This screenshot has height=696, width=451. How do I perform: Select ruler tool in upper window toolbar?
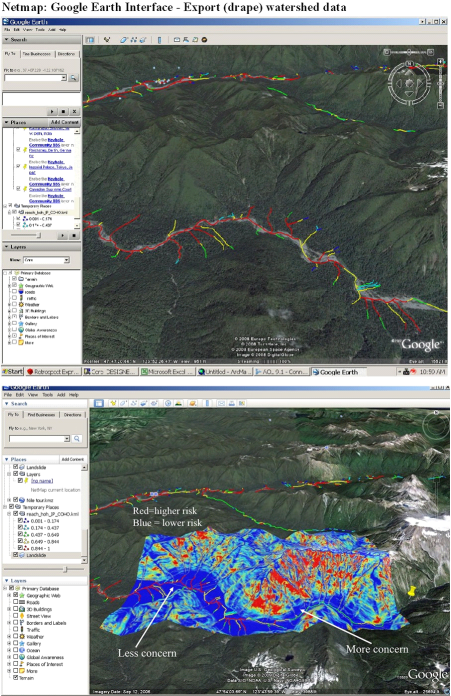pyautogui.click(x=159, y=40)
